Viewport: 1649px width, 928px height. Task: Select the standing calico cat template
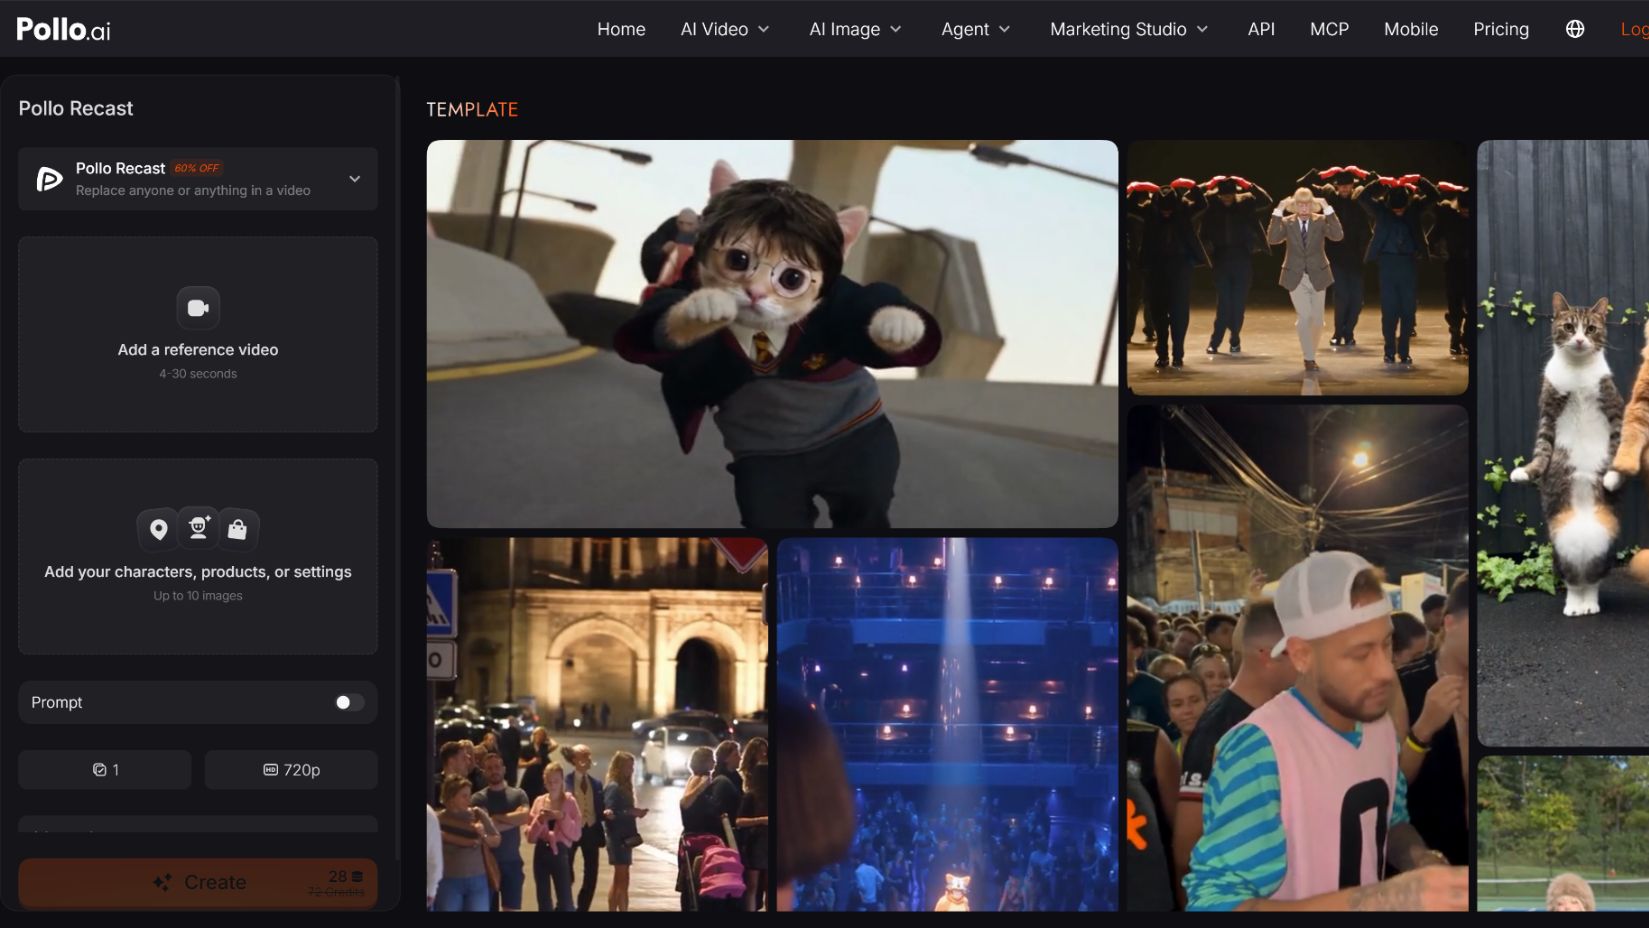1563,443
